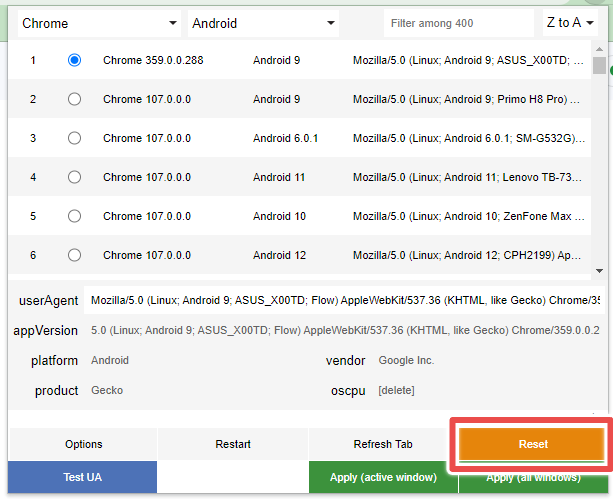Select row 6 Android 12 CPH2199 radio button
613x499 pixels.
click(74, 255)
